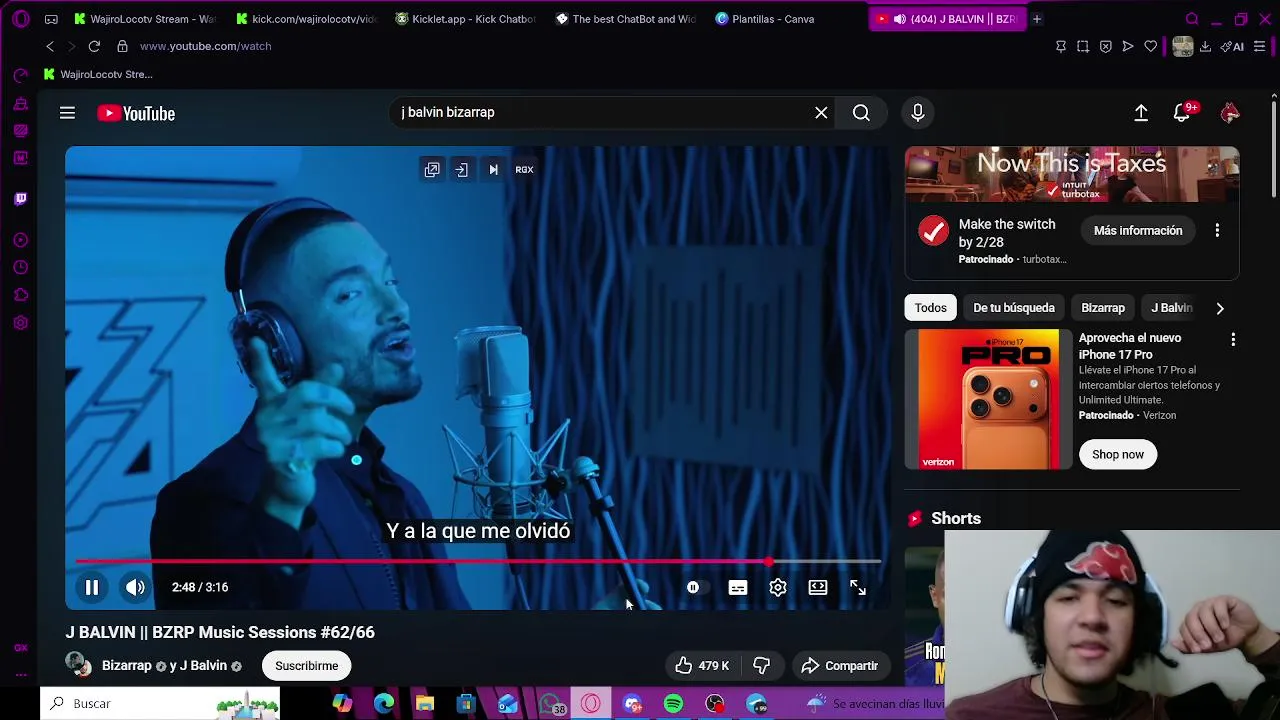Switch to The best ChatBot tab
Image resolution: width=1280 pixels, height=720 pixels.
[x=625, y=19]
